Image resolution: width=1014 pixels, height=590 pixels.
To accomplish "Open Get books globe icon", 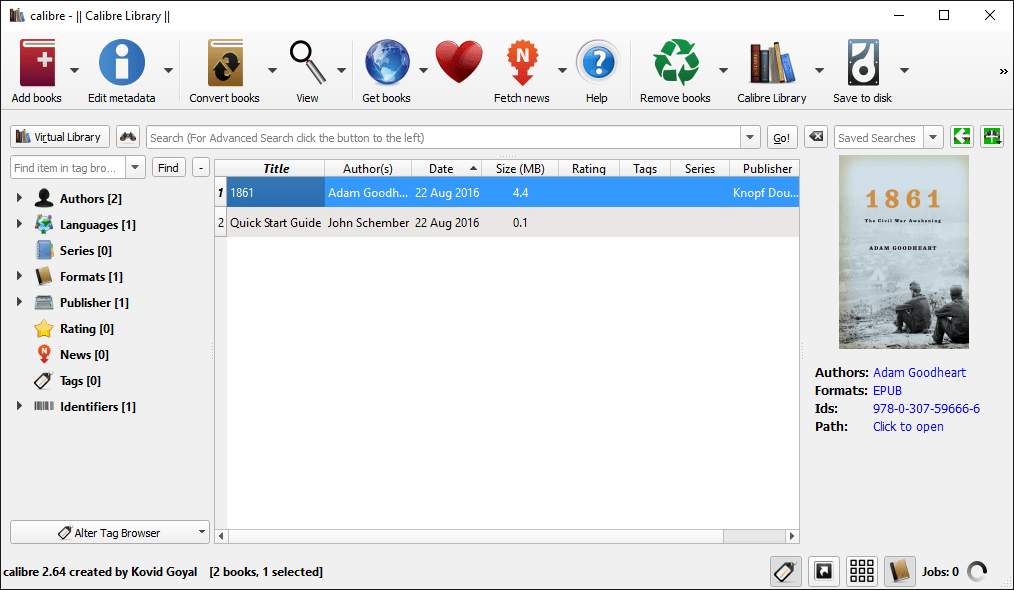I will 386,63.
